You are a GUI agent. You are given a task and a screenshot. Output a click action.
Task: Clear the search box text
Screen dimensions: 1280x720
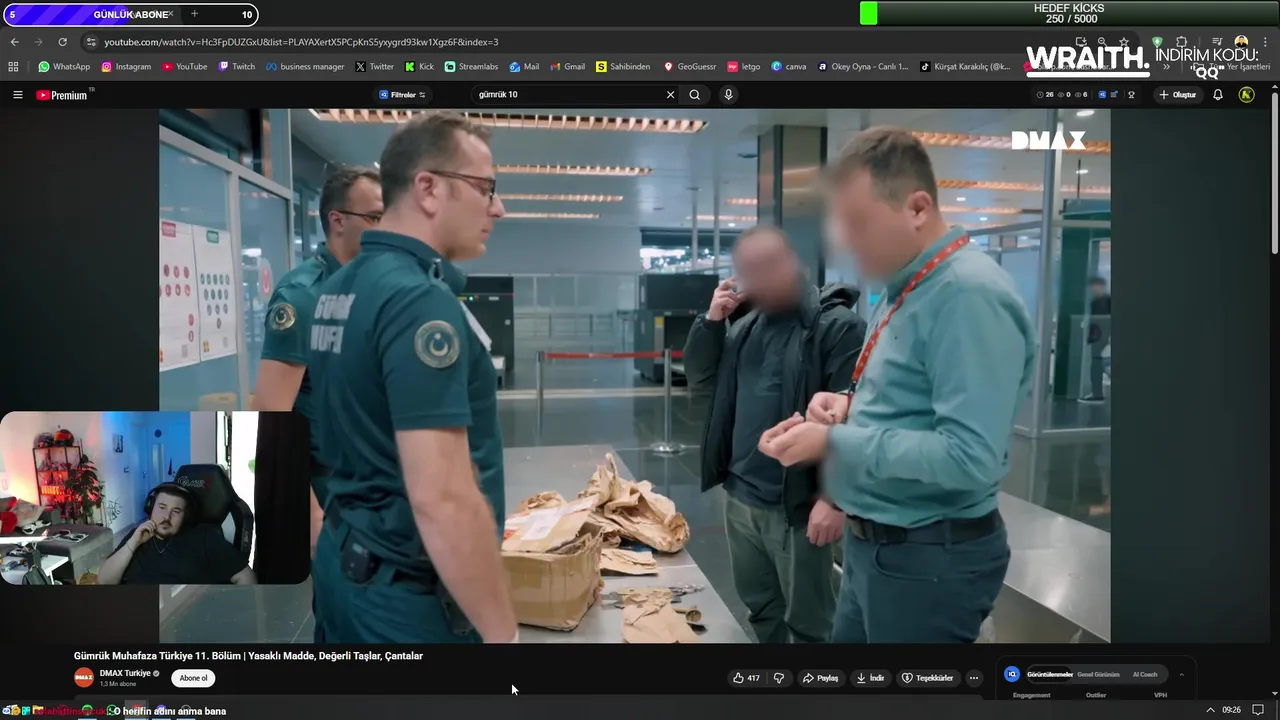670,95
